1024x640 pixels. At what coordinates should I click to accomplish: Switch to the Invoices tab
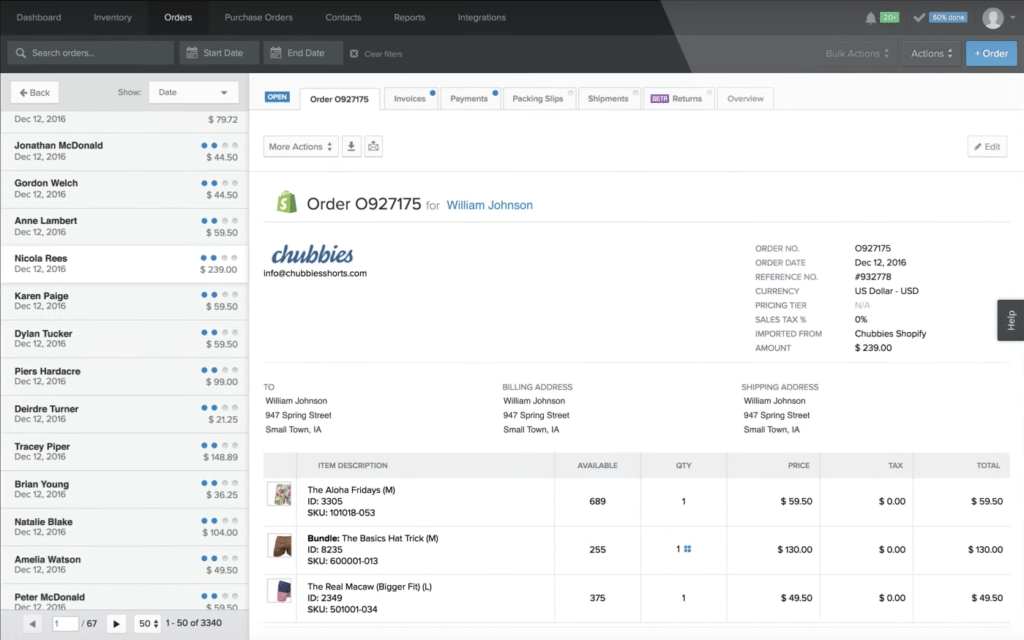tap(410, 99)
